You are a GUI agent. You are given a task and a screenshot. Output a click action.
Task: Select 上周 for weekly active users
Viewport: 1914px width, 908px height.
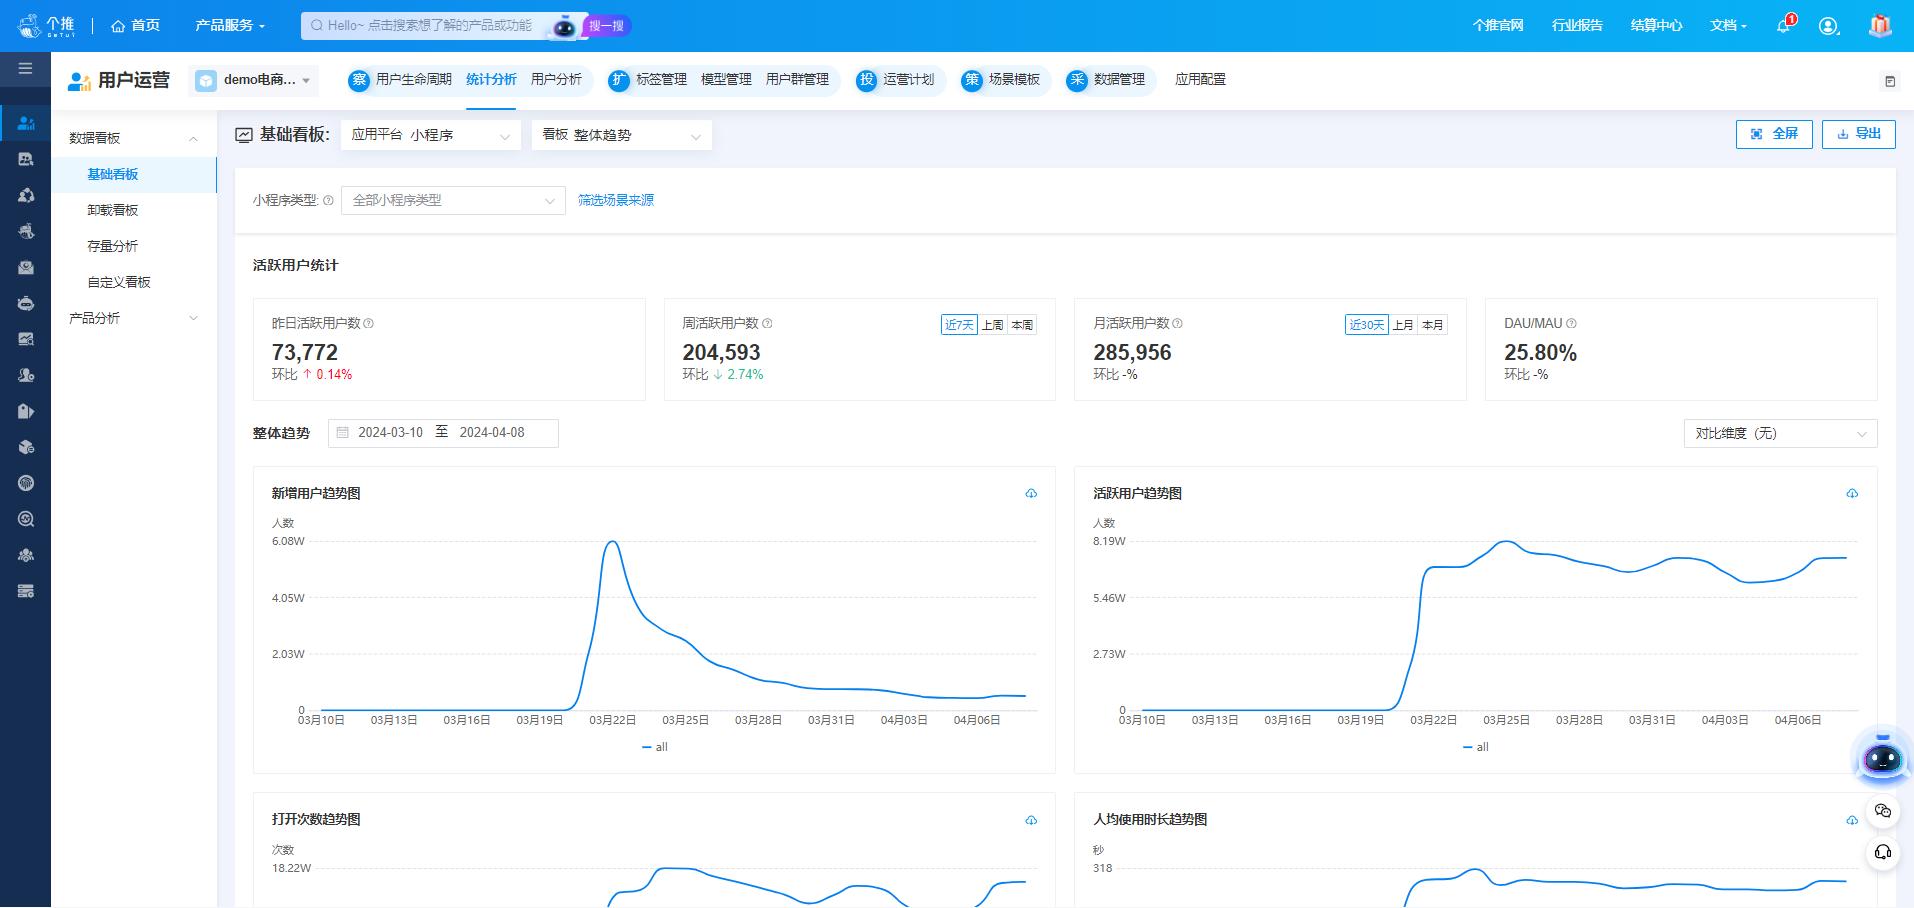[x=992, y=325]
